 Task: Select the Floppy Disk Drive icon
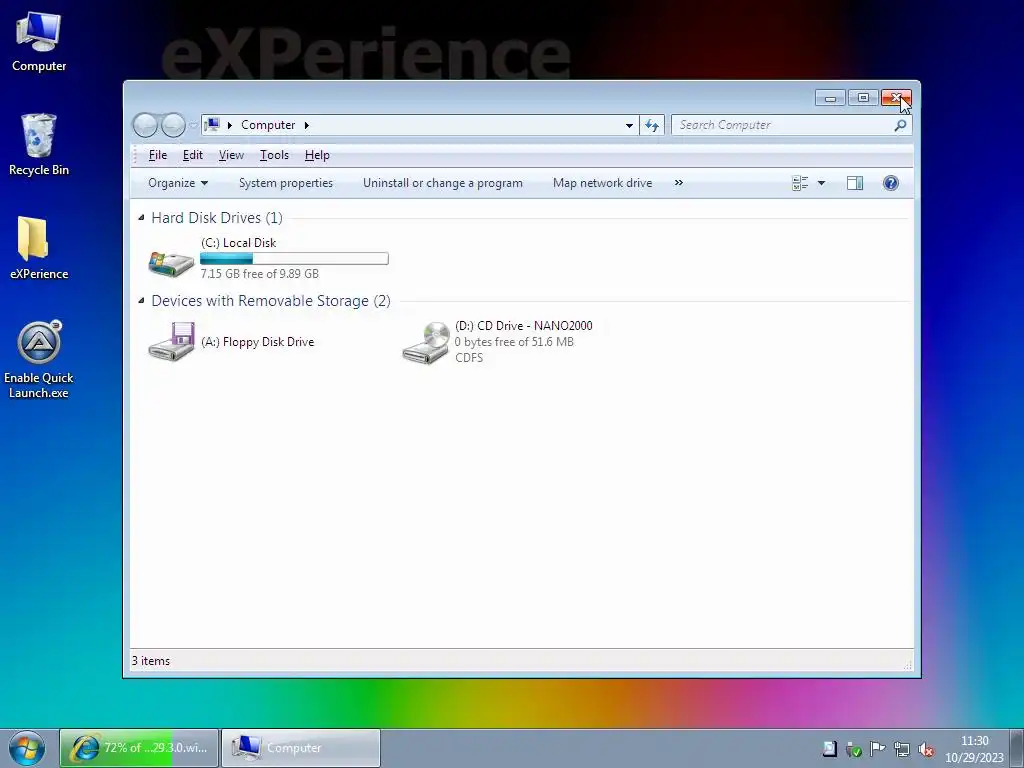[171, 341]
